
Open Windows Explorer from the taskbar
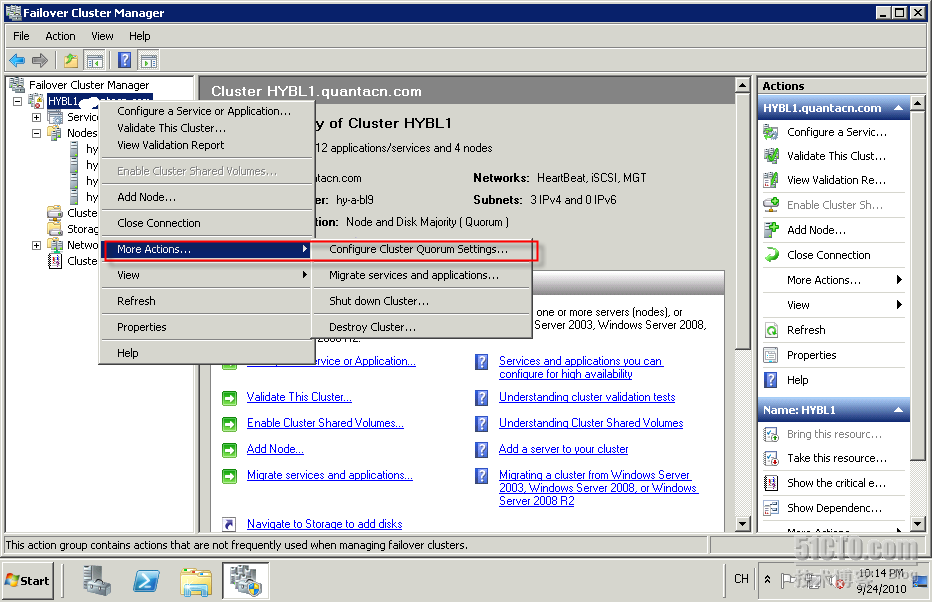(x=196, y=581)
